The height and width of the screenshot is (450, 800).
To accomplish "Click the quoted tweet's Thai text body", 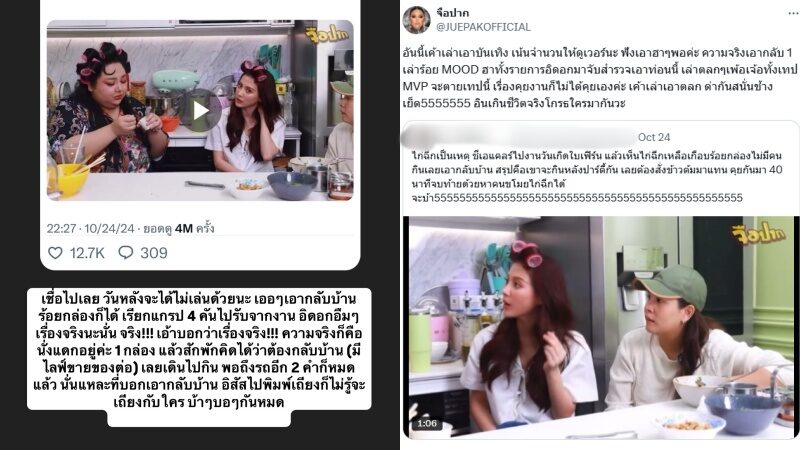I will (x=597, y=176).
